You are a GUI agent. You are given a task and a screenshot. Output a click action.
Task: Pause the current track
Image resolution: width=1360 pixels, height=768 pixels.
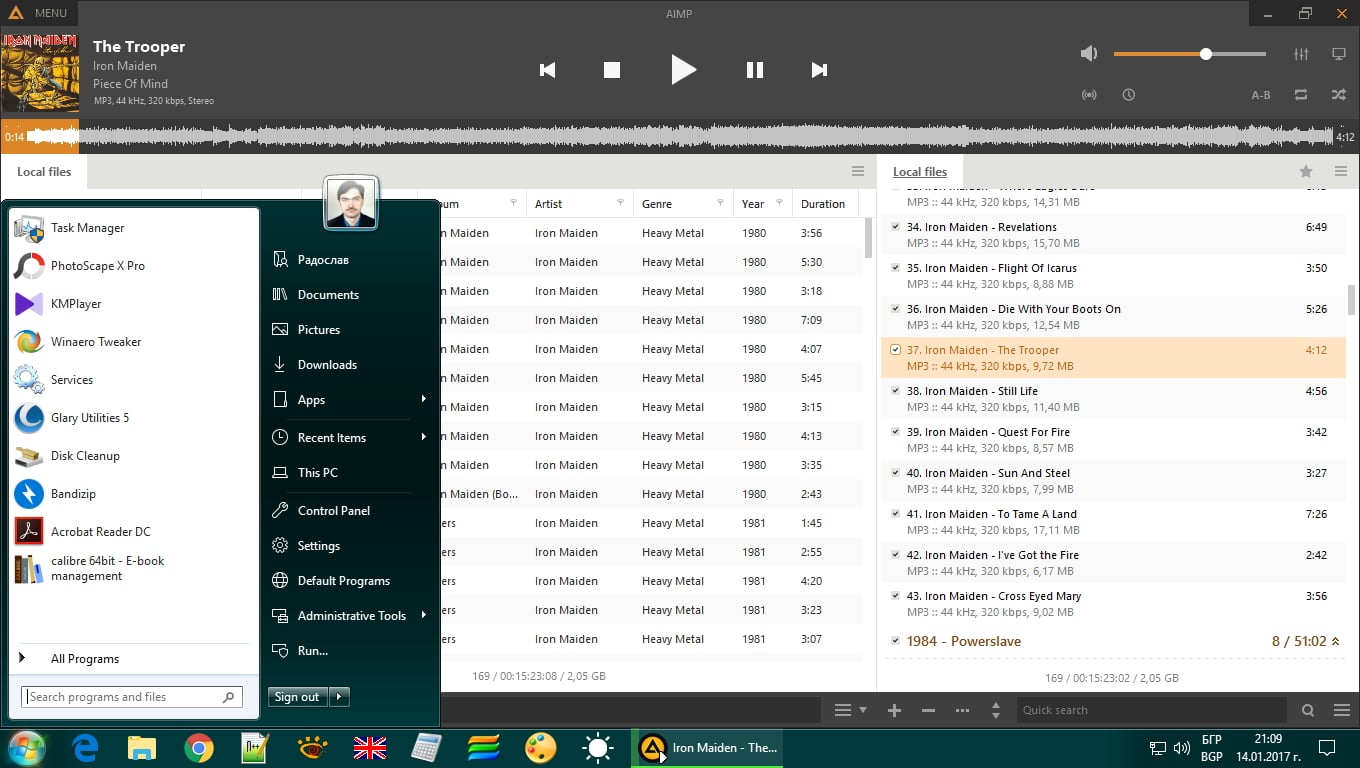pos(755,70)
